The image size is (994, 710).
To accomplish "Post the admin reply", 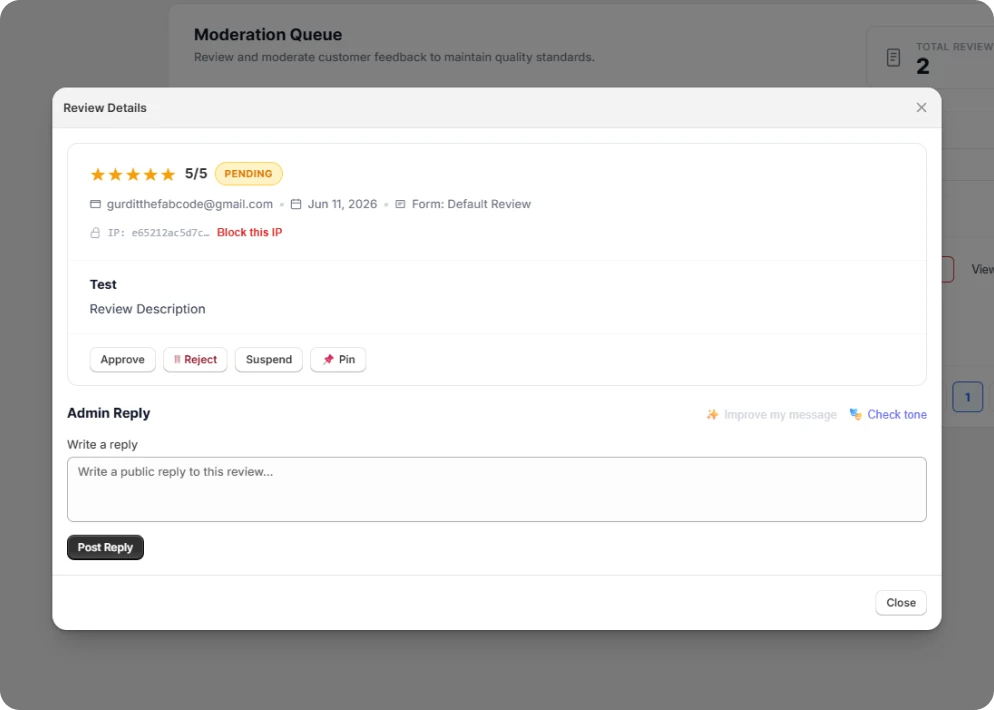I will tap(105, 547).
